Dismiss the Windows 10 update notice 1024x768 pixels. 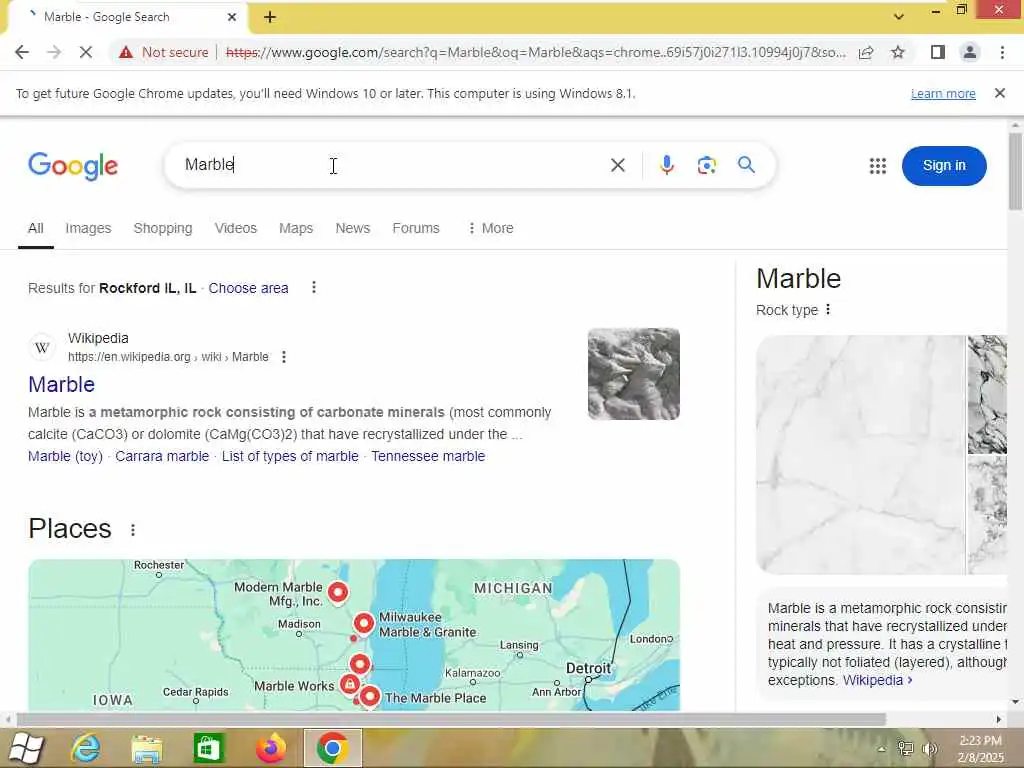tap(1000, 93)
